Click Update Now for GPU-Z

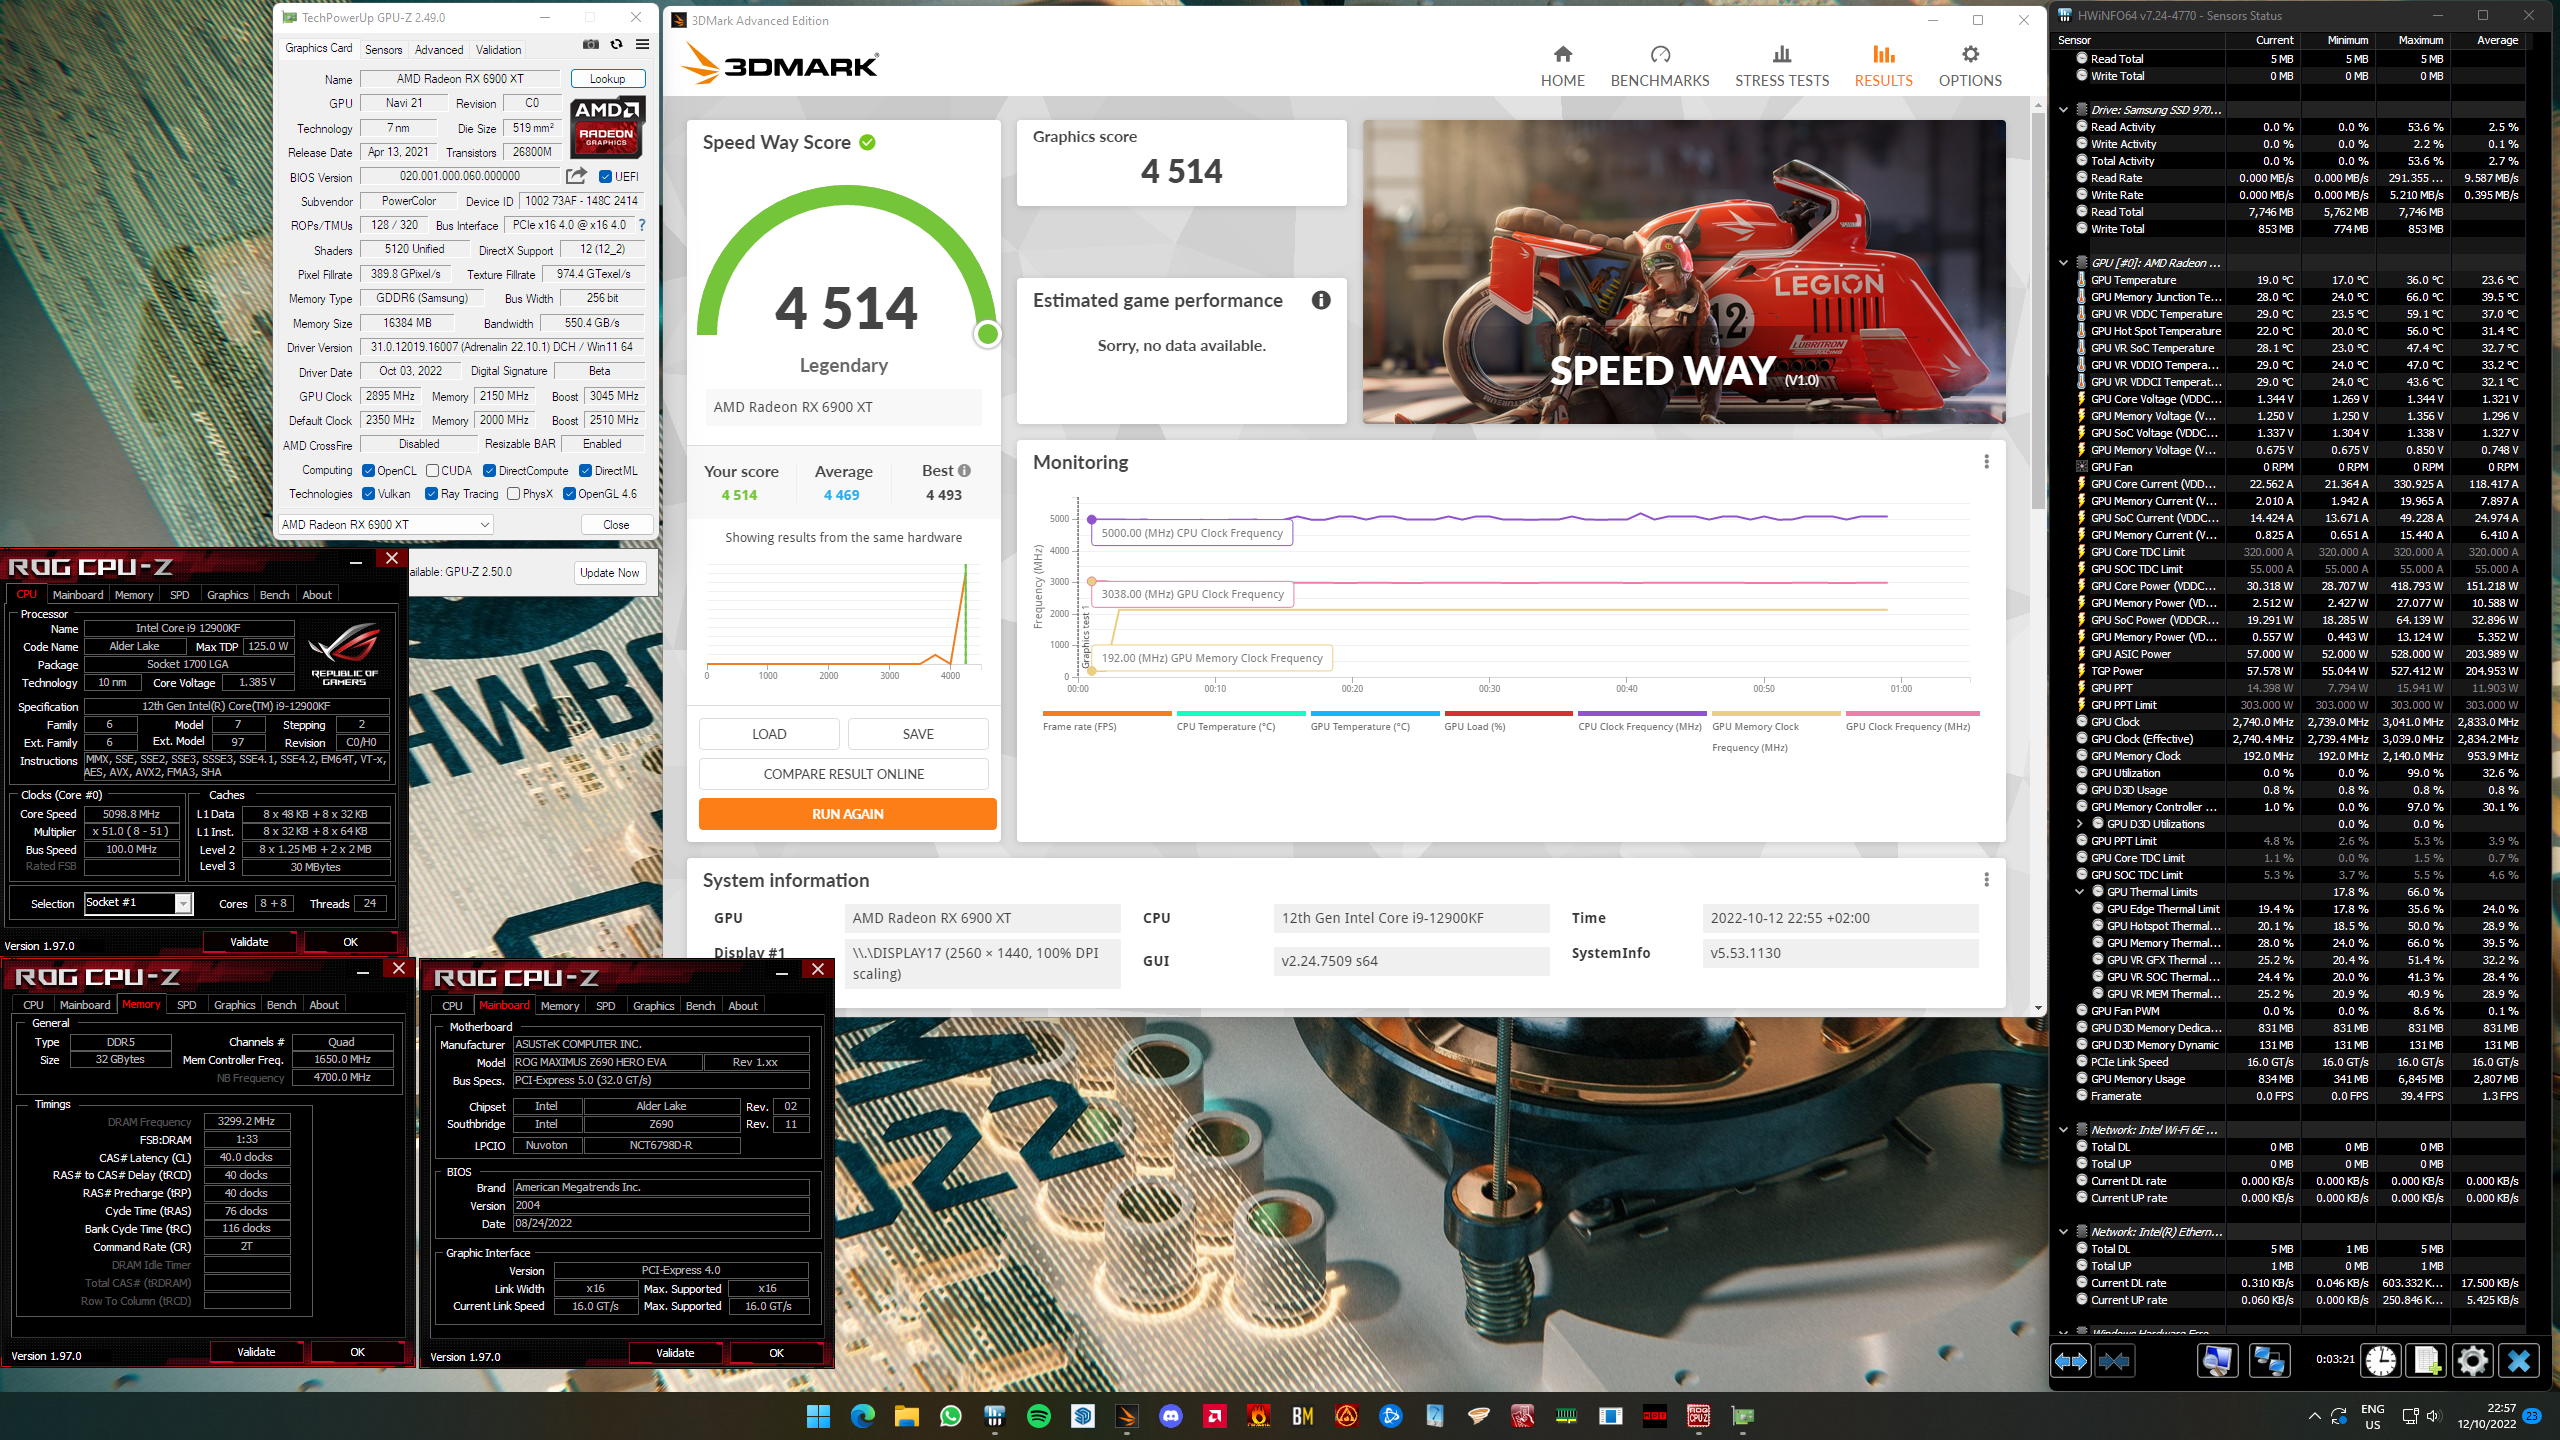(609, 573)
